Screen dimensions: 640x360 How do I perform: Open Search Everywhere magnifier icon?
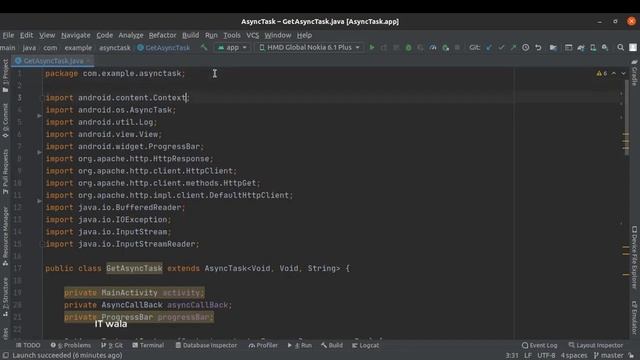[620, 48]
